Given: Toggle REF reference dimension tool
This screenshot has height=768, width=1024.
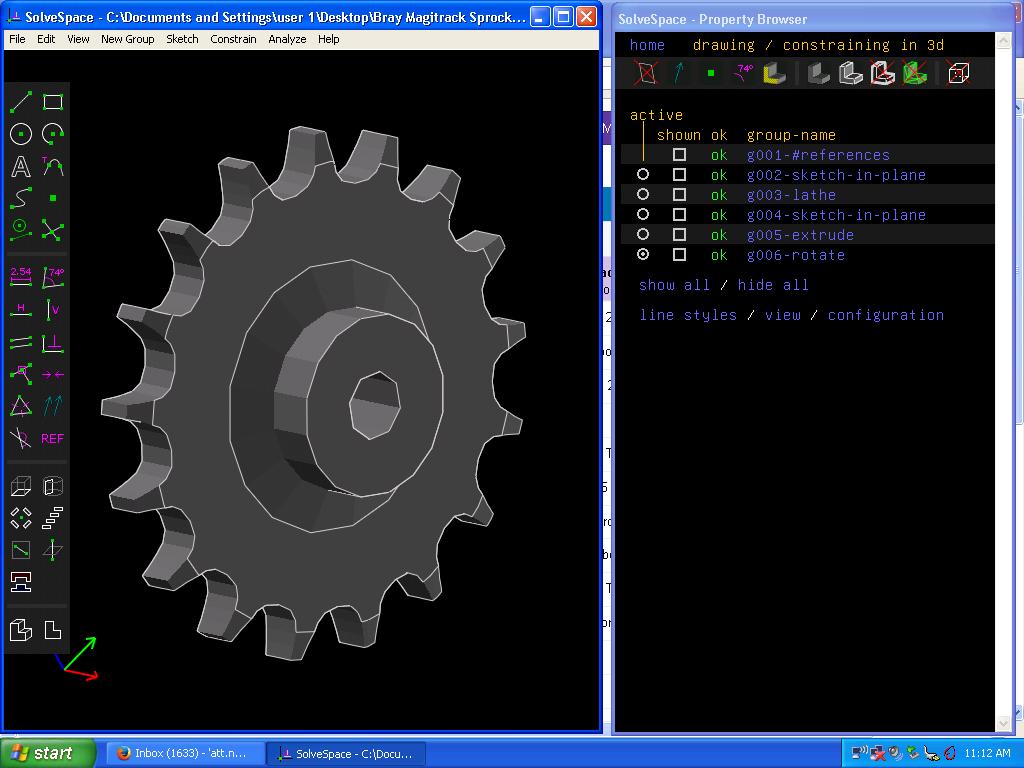Looking at the screenshot, I should coord(53,438).
